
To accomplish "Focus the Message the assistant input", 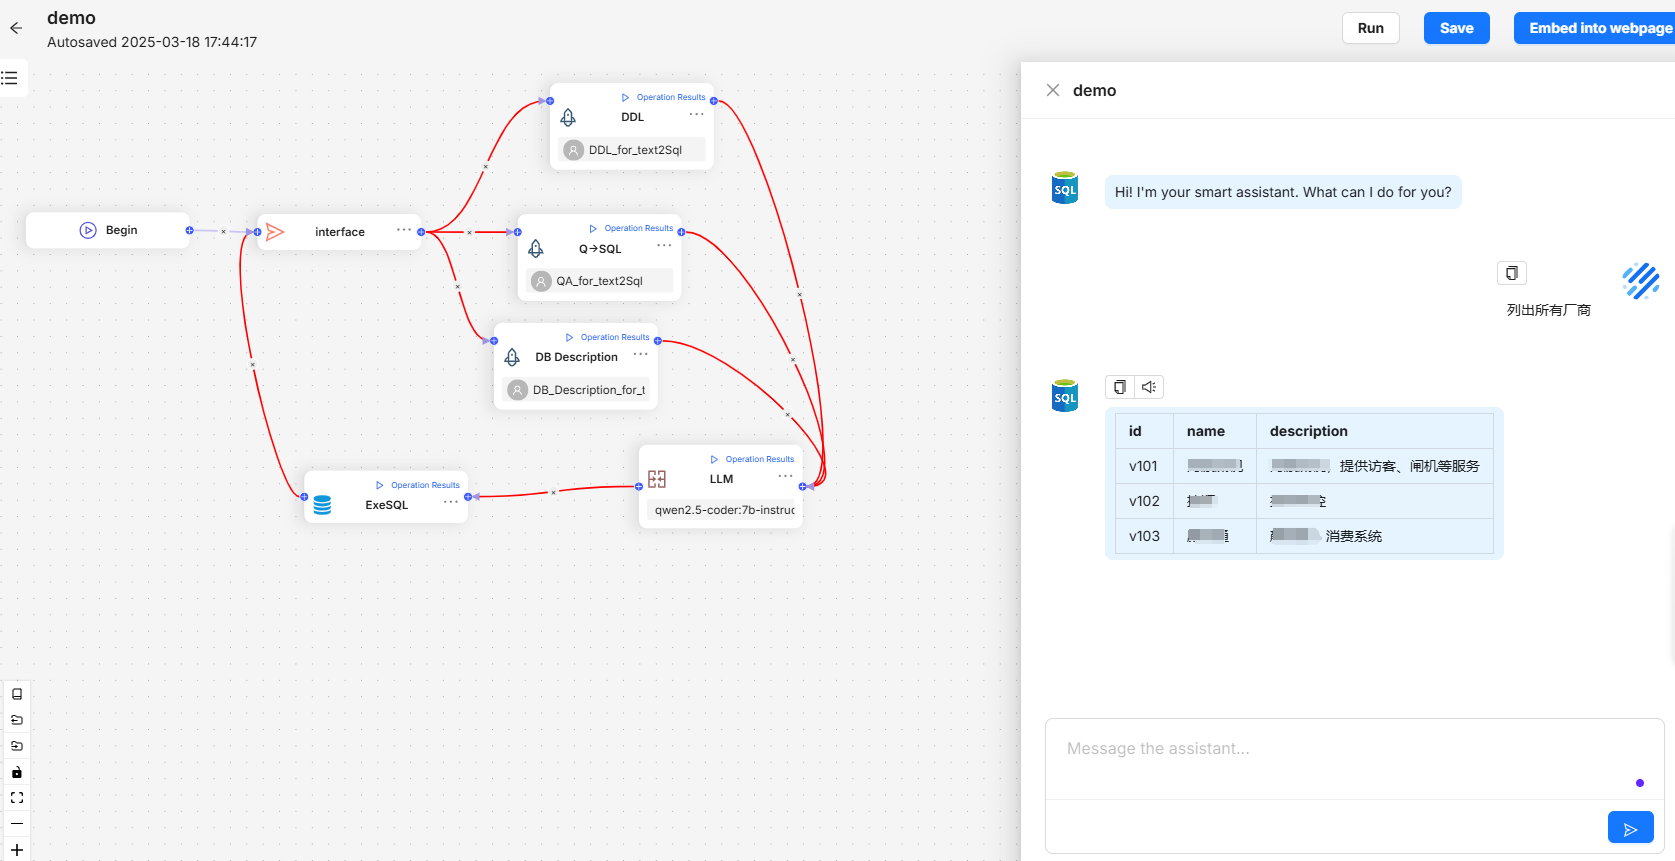I will (1340, 749).
